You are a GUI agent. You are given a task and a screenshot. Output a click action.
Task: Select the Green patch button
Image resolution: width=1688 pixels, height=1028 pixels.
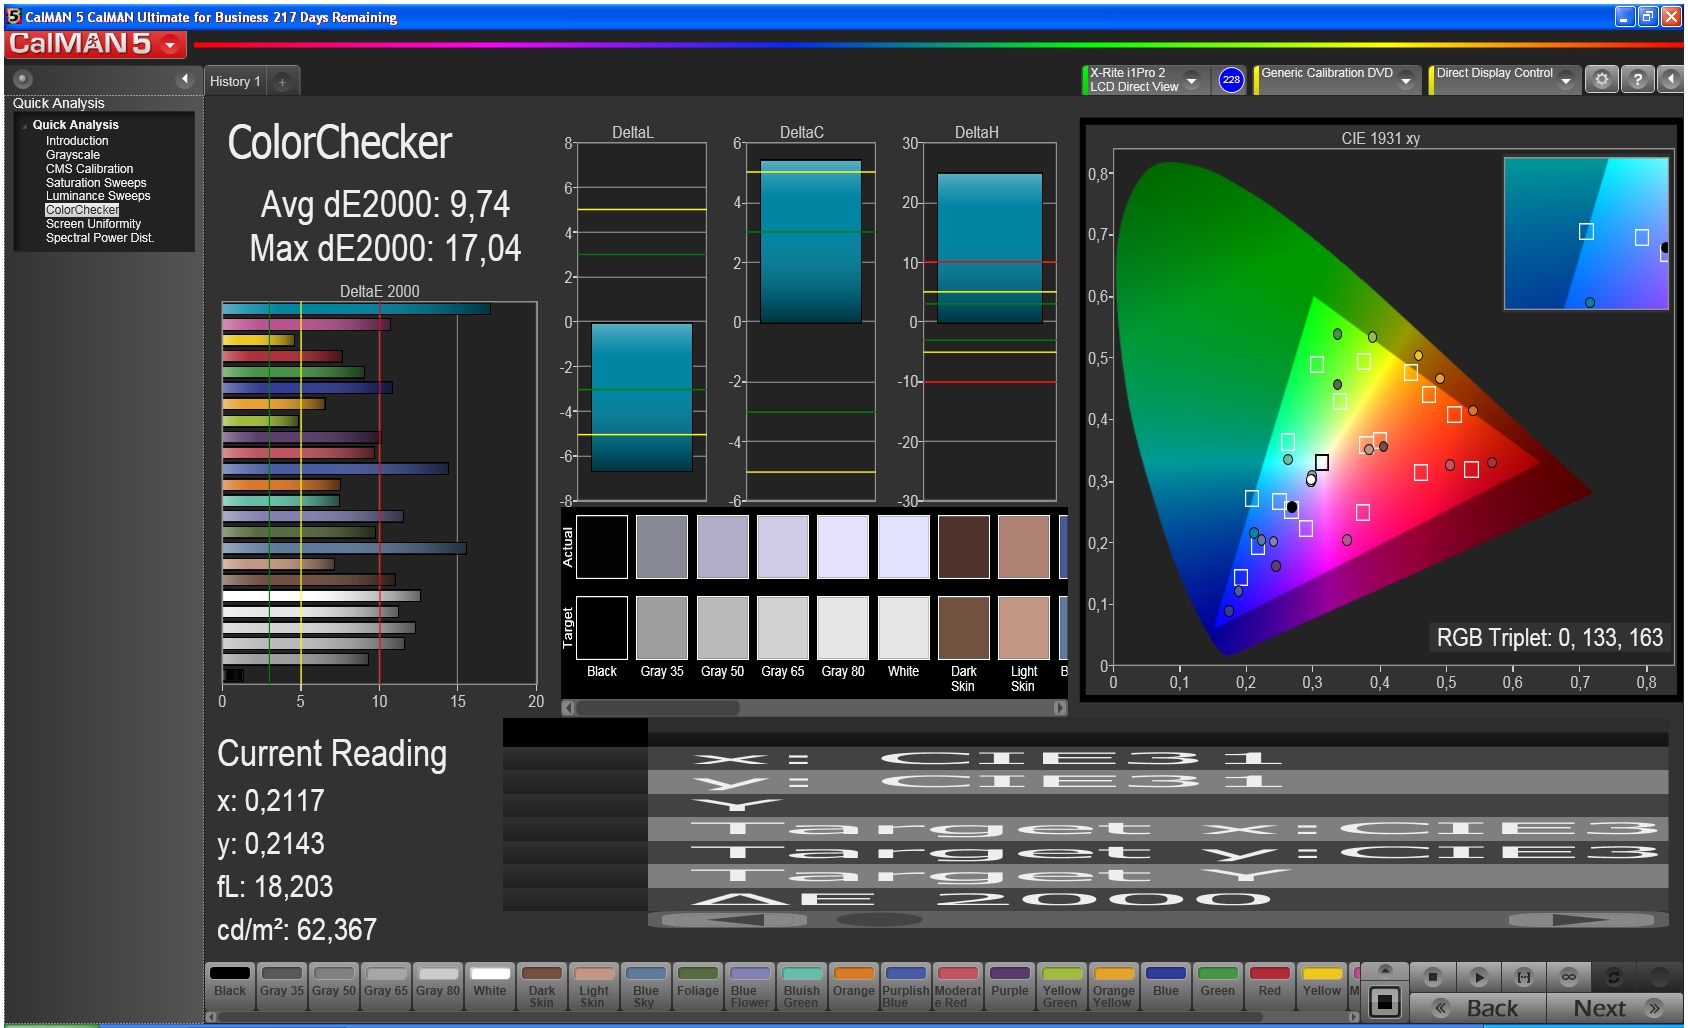tap(1218, 987)
